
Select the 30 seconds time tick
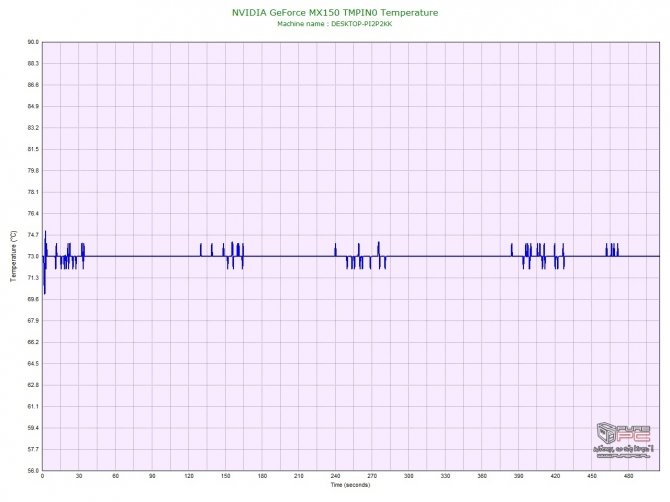[x=79, y=476]
